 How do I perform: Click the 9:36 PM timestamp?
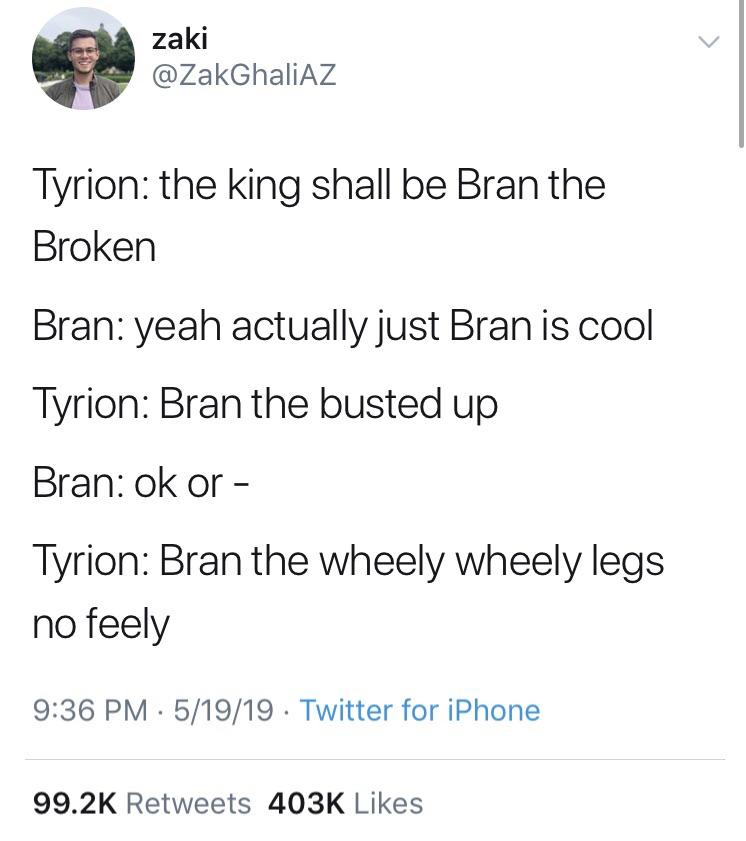pyautogui.click(x=90, y=710)
